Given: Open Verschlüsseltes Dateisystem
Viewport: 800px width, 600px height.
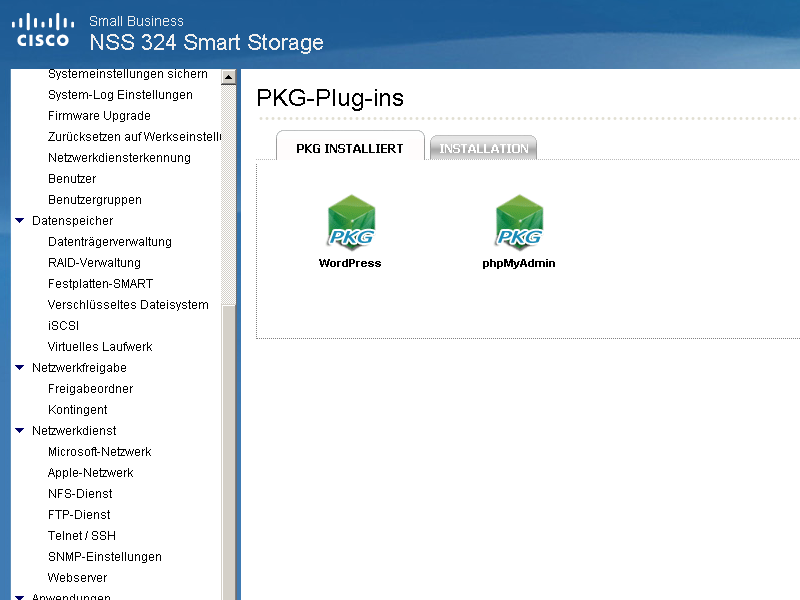Looking at the screenshot, I should pos(128,305).
